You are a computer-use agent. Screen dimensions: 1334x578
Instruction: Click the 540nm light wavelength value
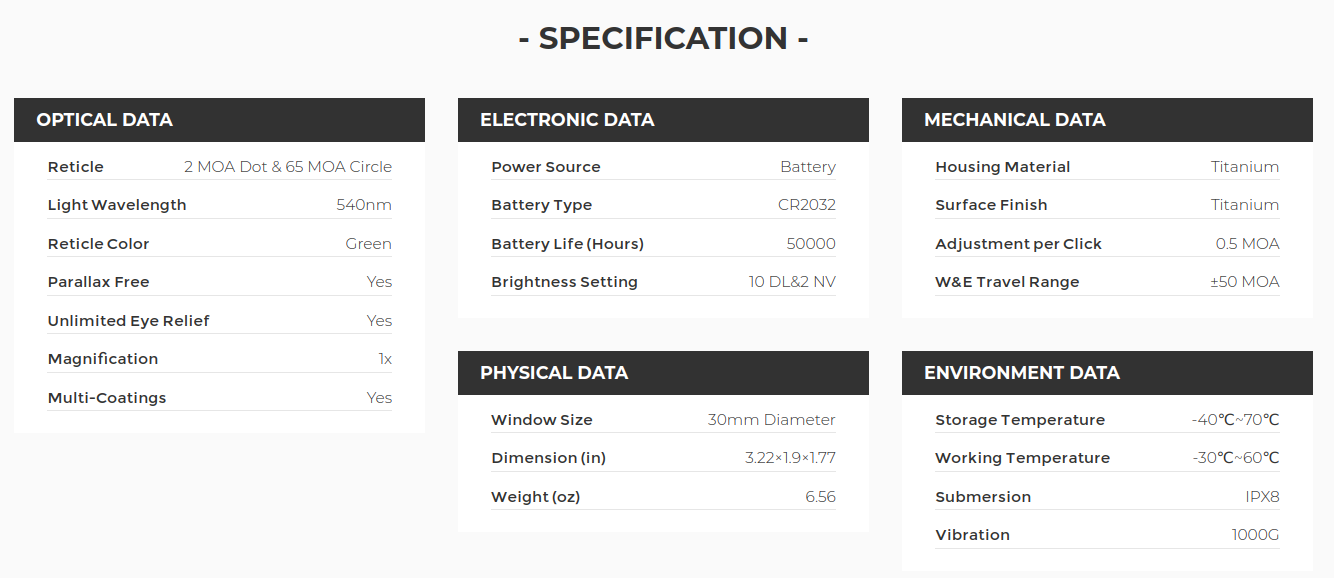coord(364,205)
